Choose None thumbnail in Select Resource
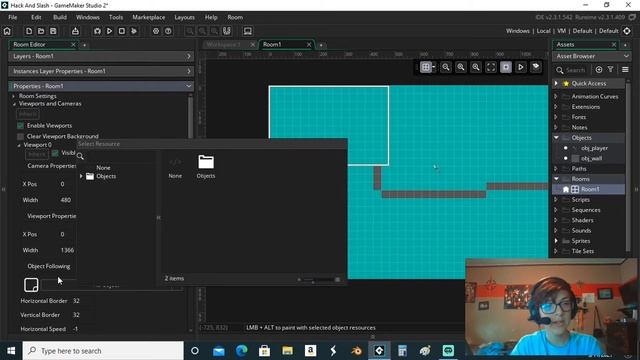Screen dimensions: 640x360 [175, 167]
